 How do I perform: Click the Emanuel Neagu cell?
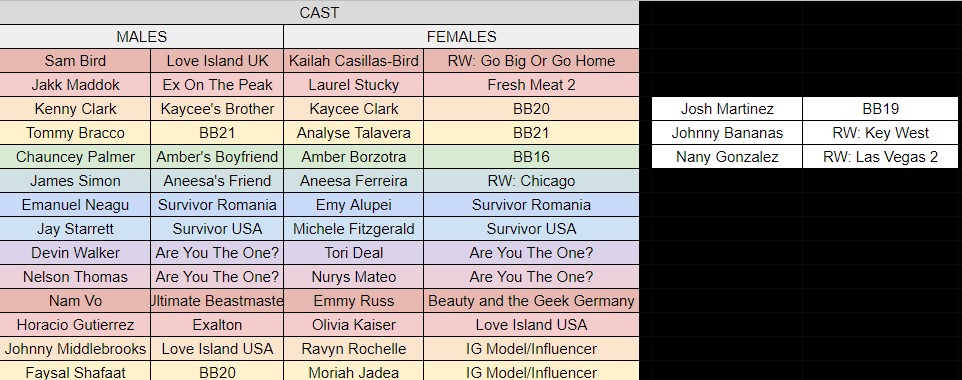tap(75, 204)
